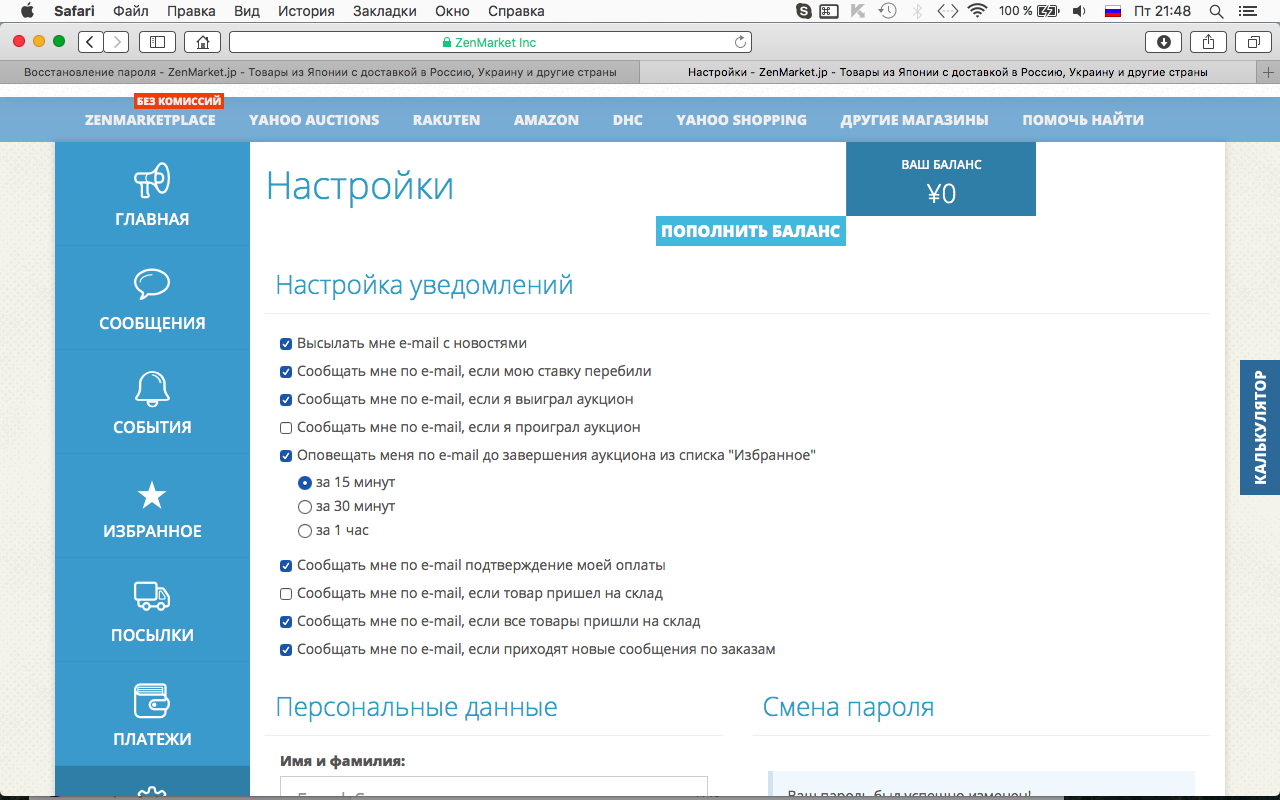Click the 'Имя и фамилия' input field
The height and width of the screenshot is (800, 1280).
point(494,787)
